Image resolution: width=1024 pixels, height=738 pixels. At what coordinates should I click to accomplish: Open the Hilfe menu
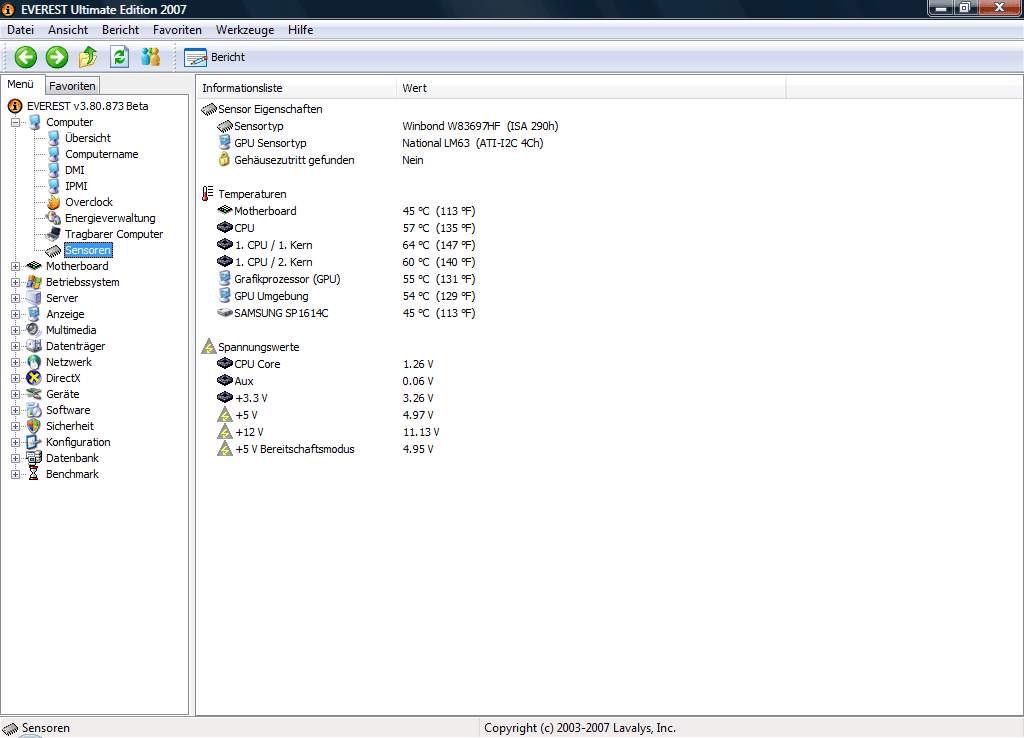300,30
